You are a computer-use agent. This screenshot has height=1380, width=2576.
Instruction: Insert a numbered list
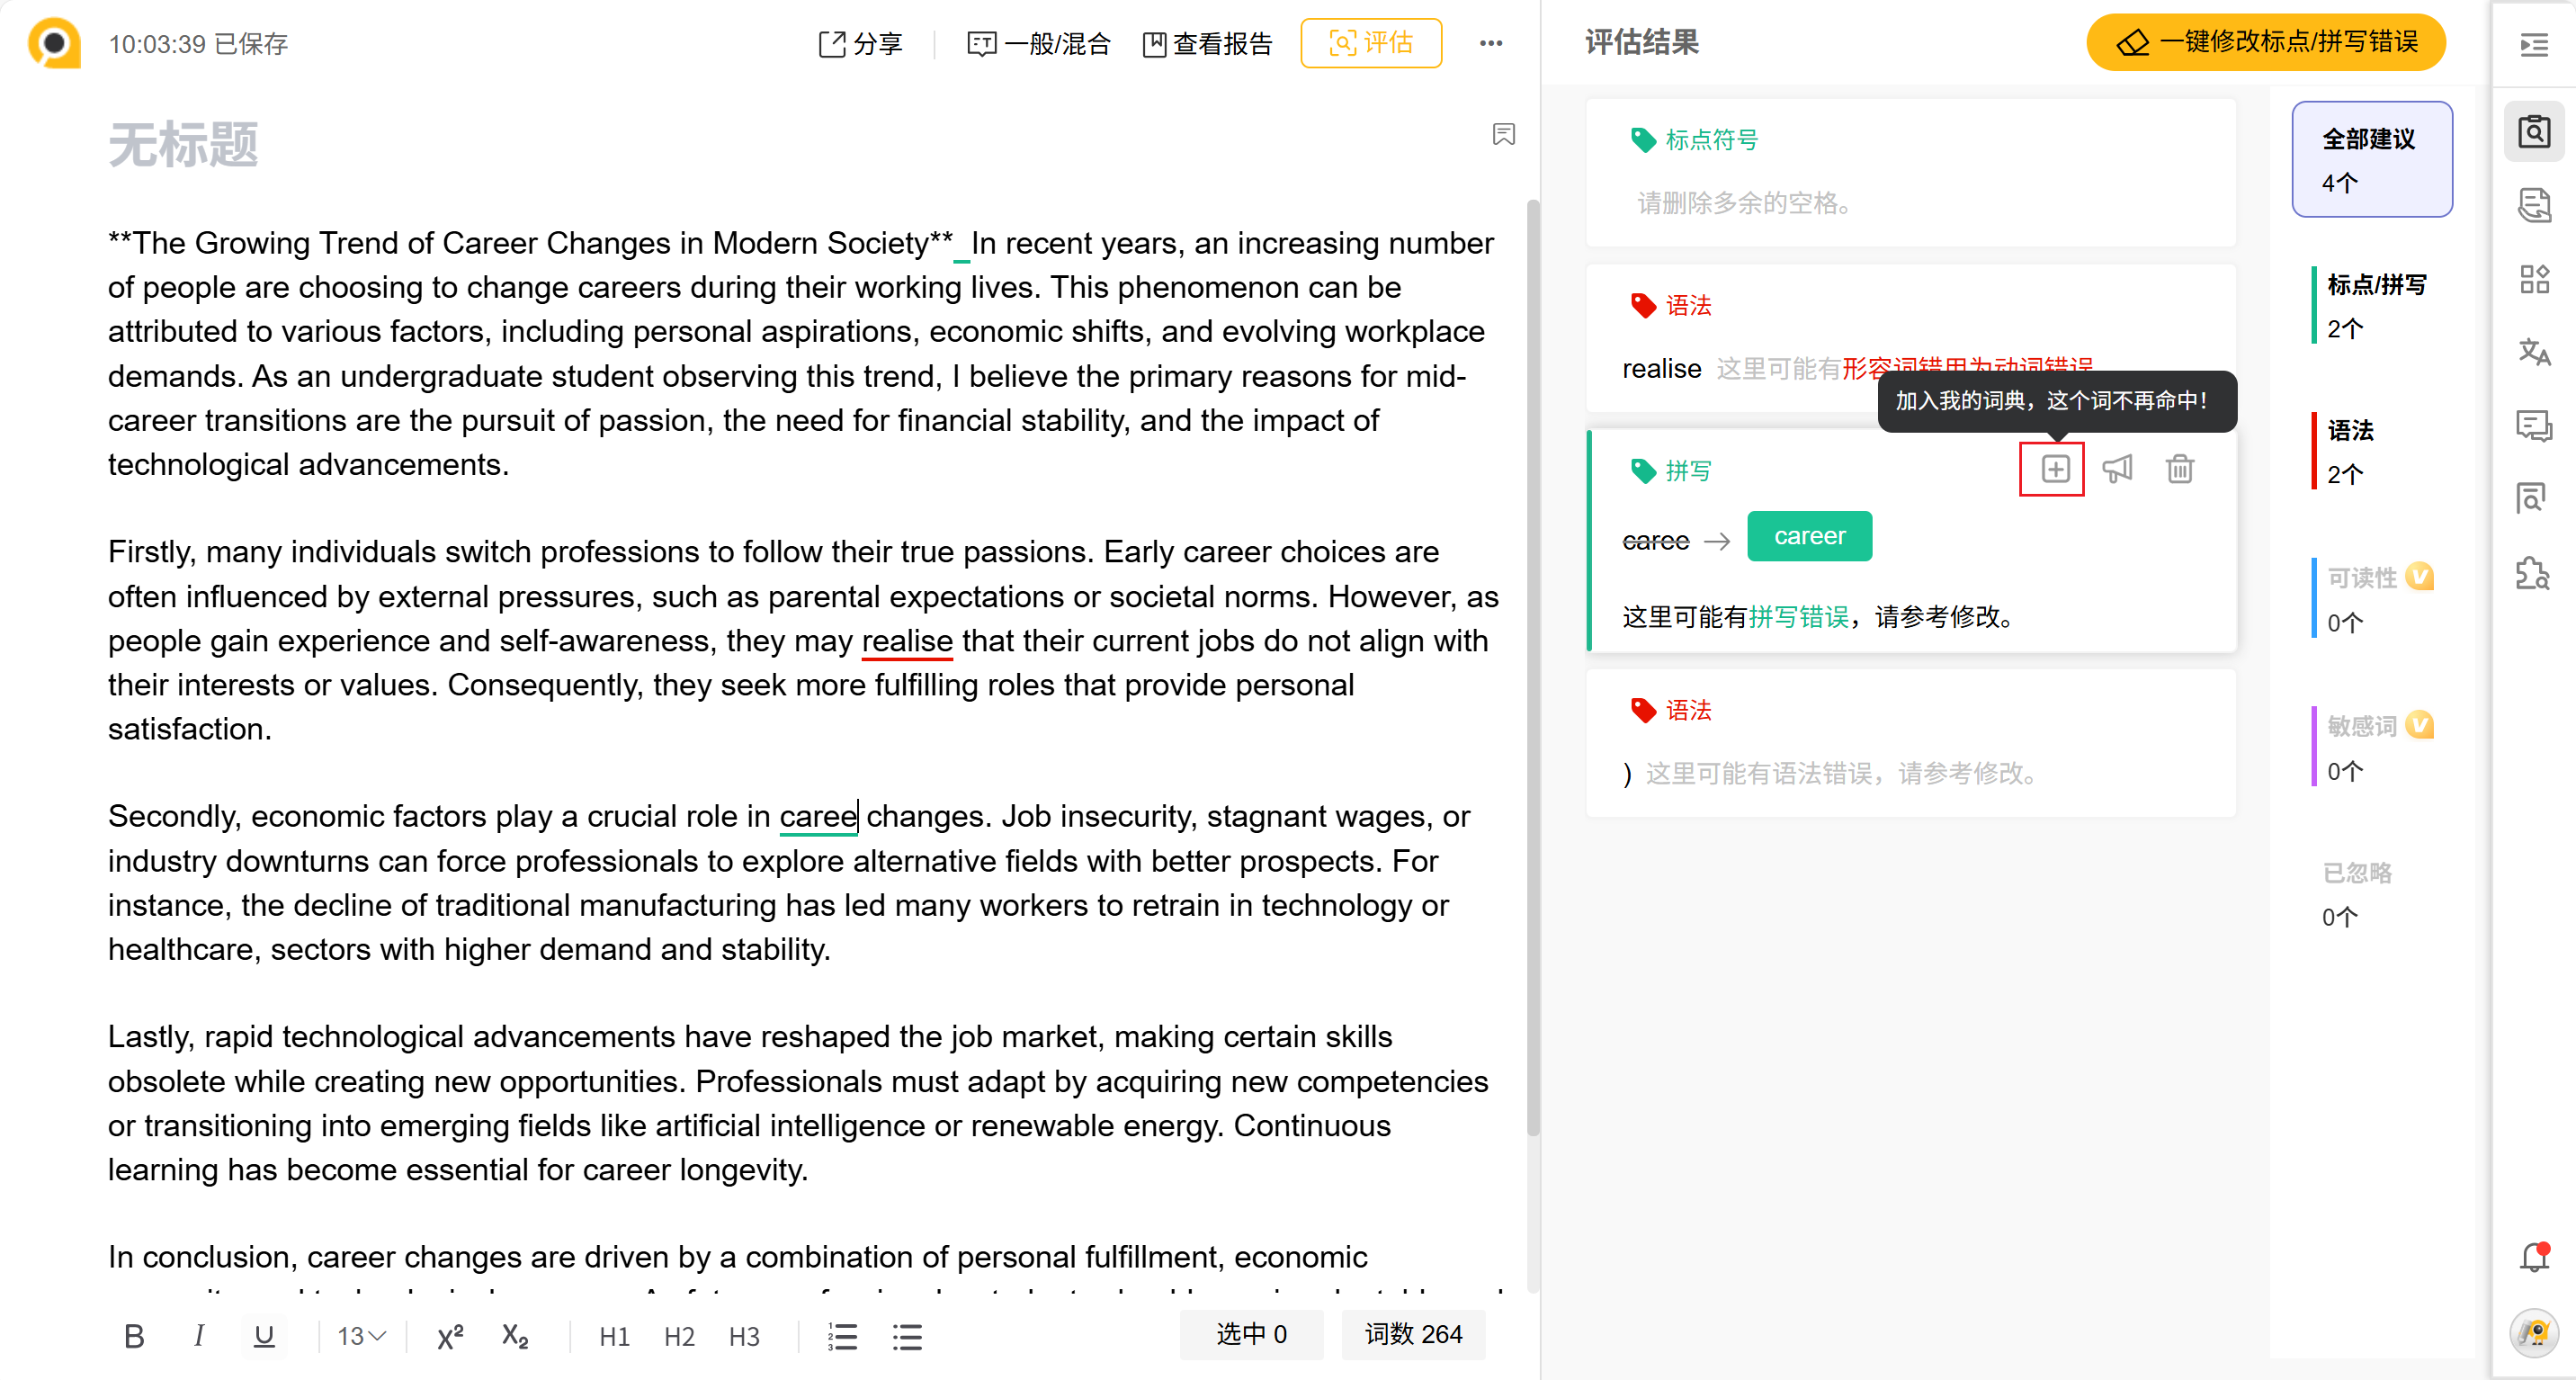[x=843, y=1336]
